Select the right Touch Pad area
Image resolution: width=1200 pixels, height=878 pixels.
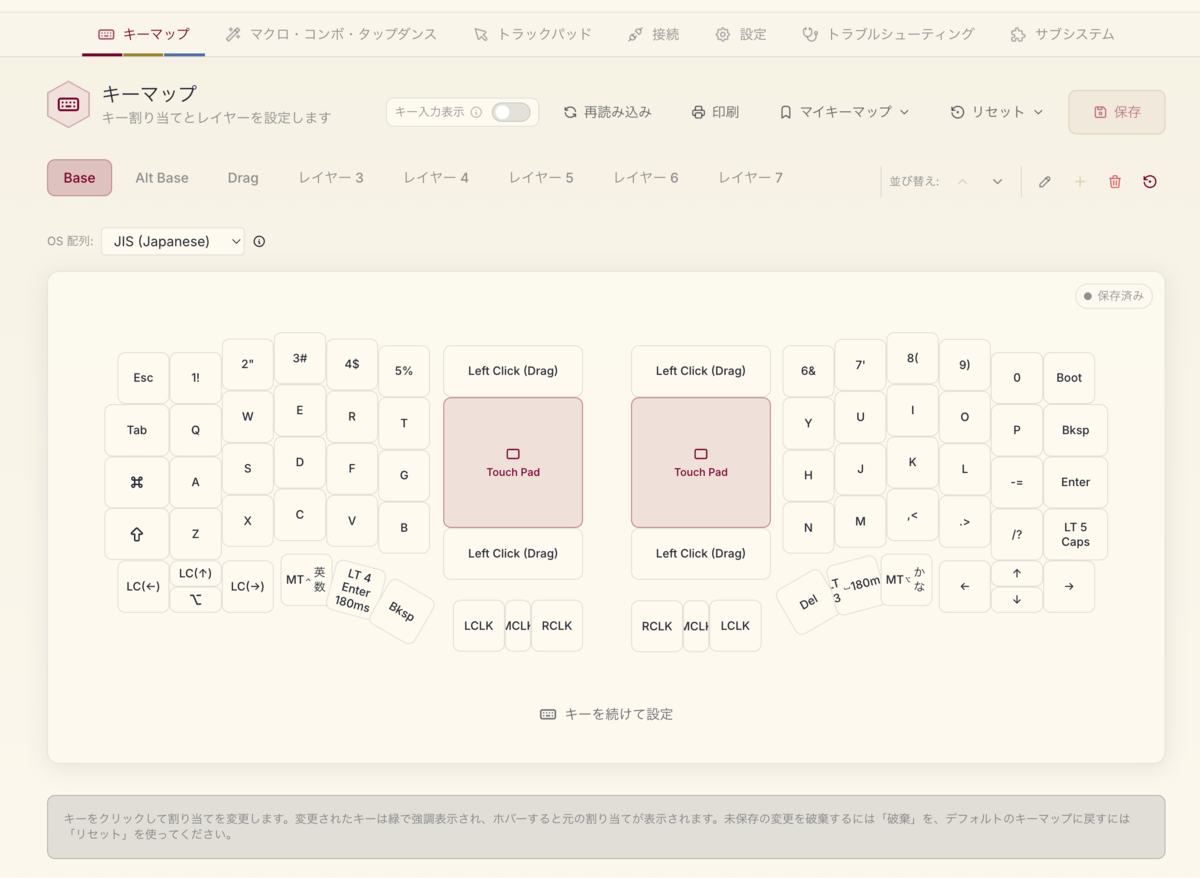tap(701, 462)
